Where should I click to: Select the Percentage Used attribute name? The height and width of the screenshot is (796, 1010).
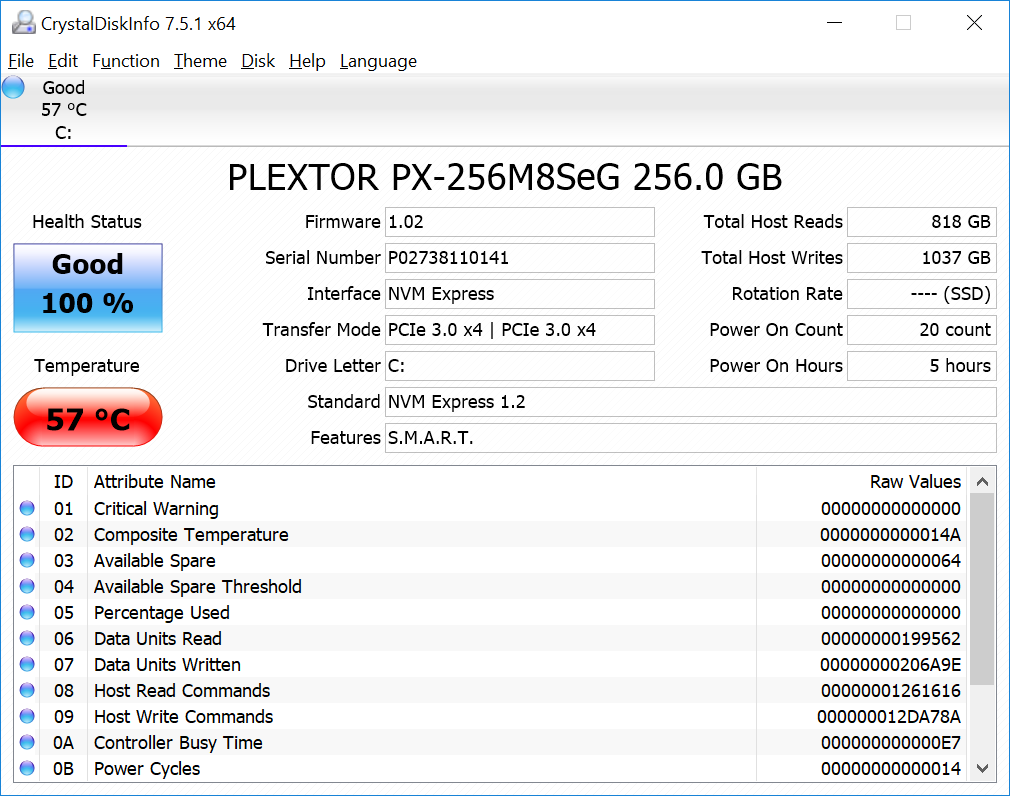[x=162, y=612]
